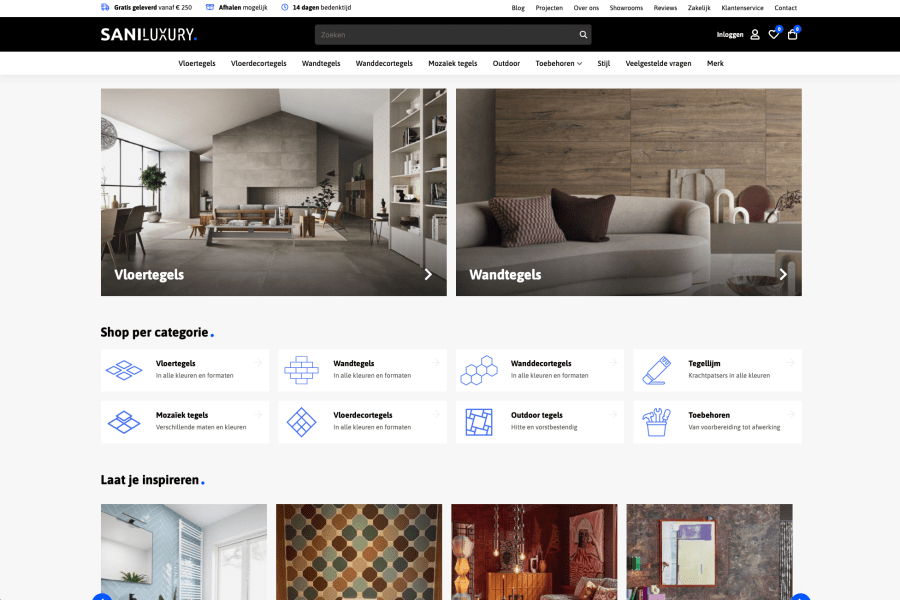The height and width of the screenshot is (600, 900).
Task: Open the user account icon
Action: 755,35
